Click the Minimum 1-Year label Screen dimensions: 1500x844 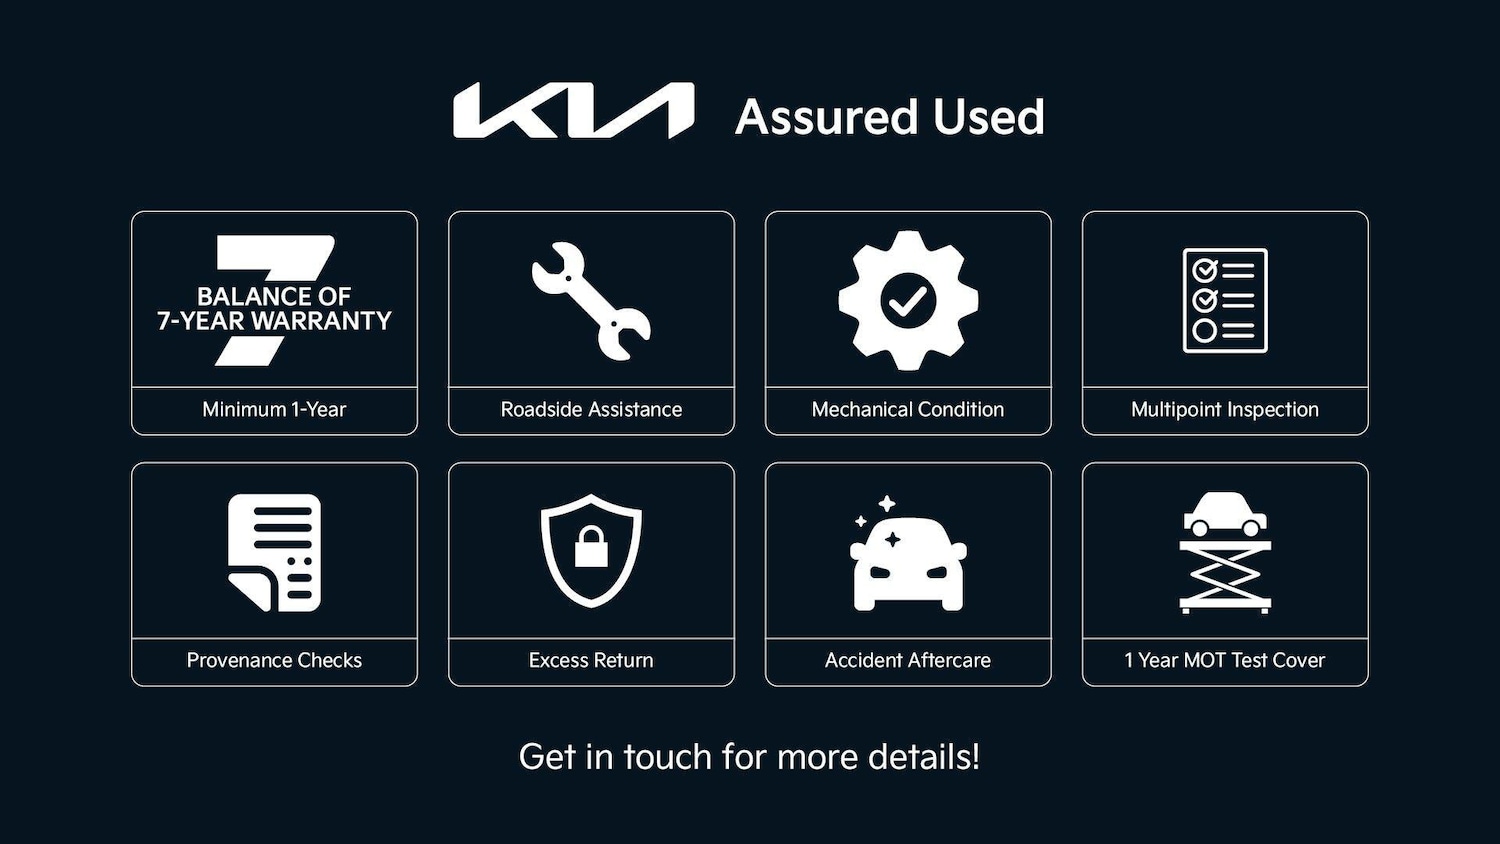274,409
